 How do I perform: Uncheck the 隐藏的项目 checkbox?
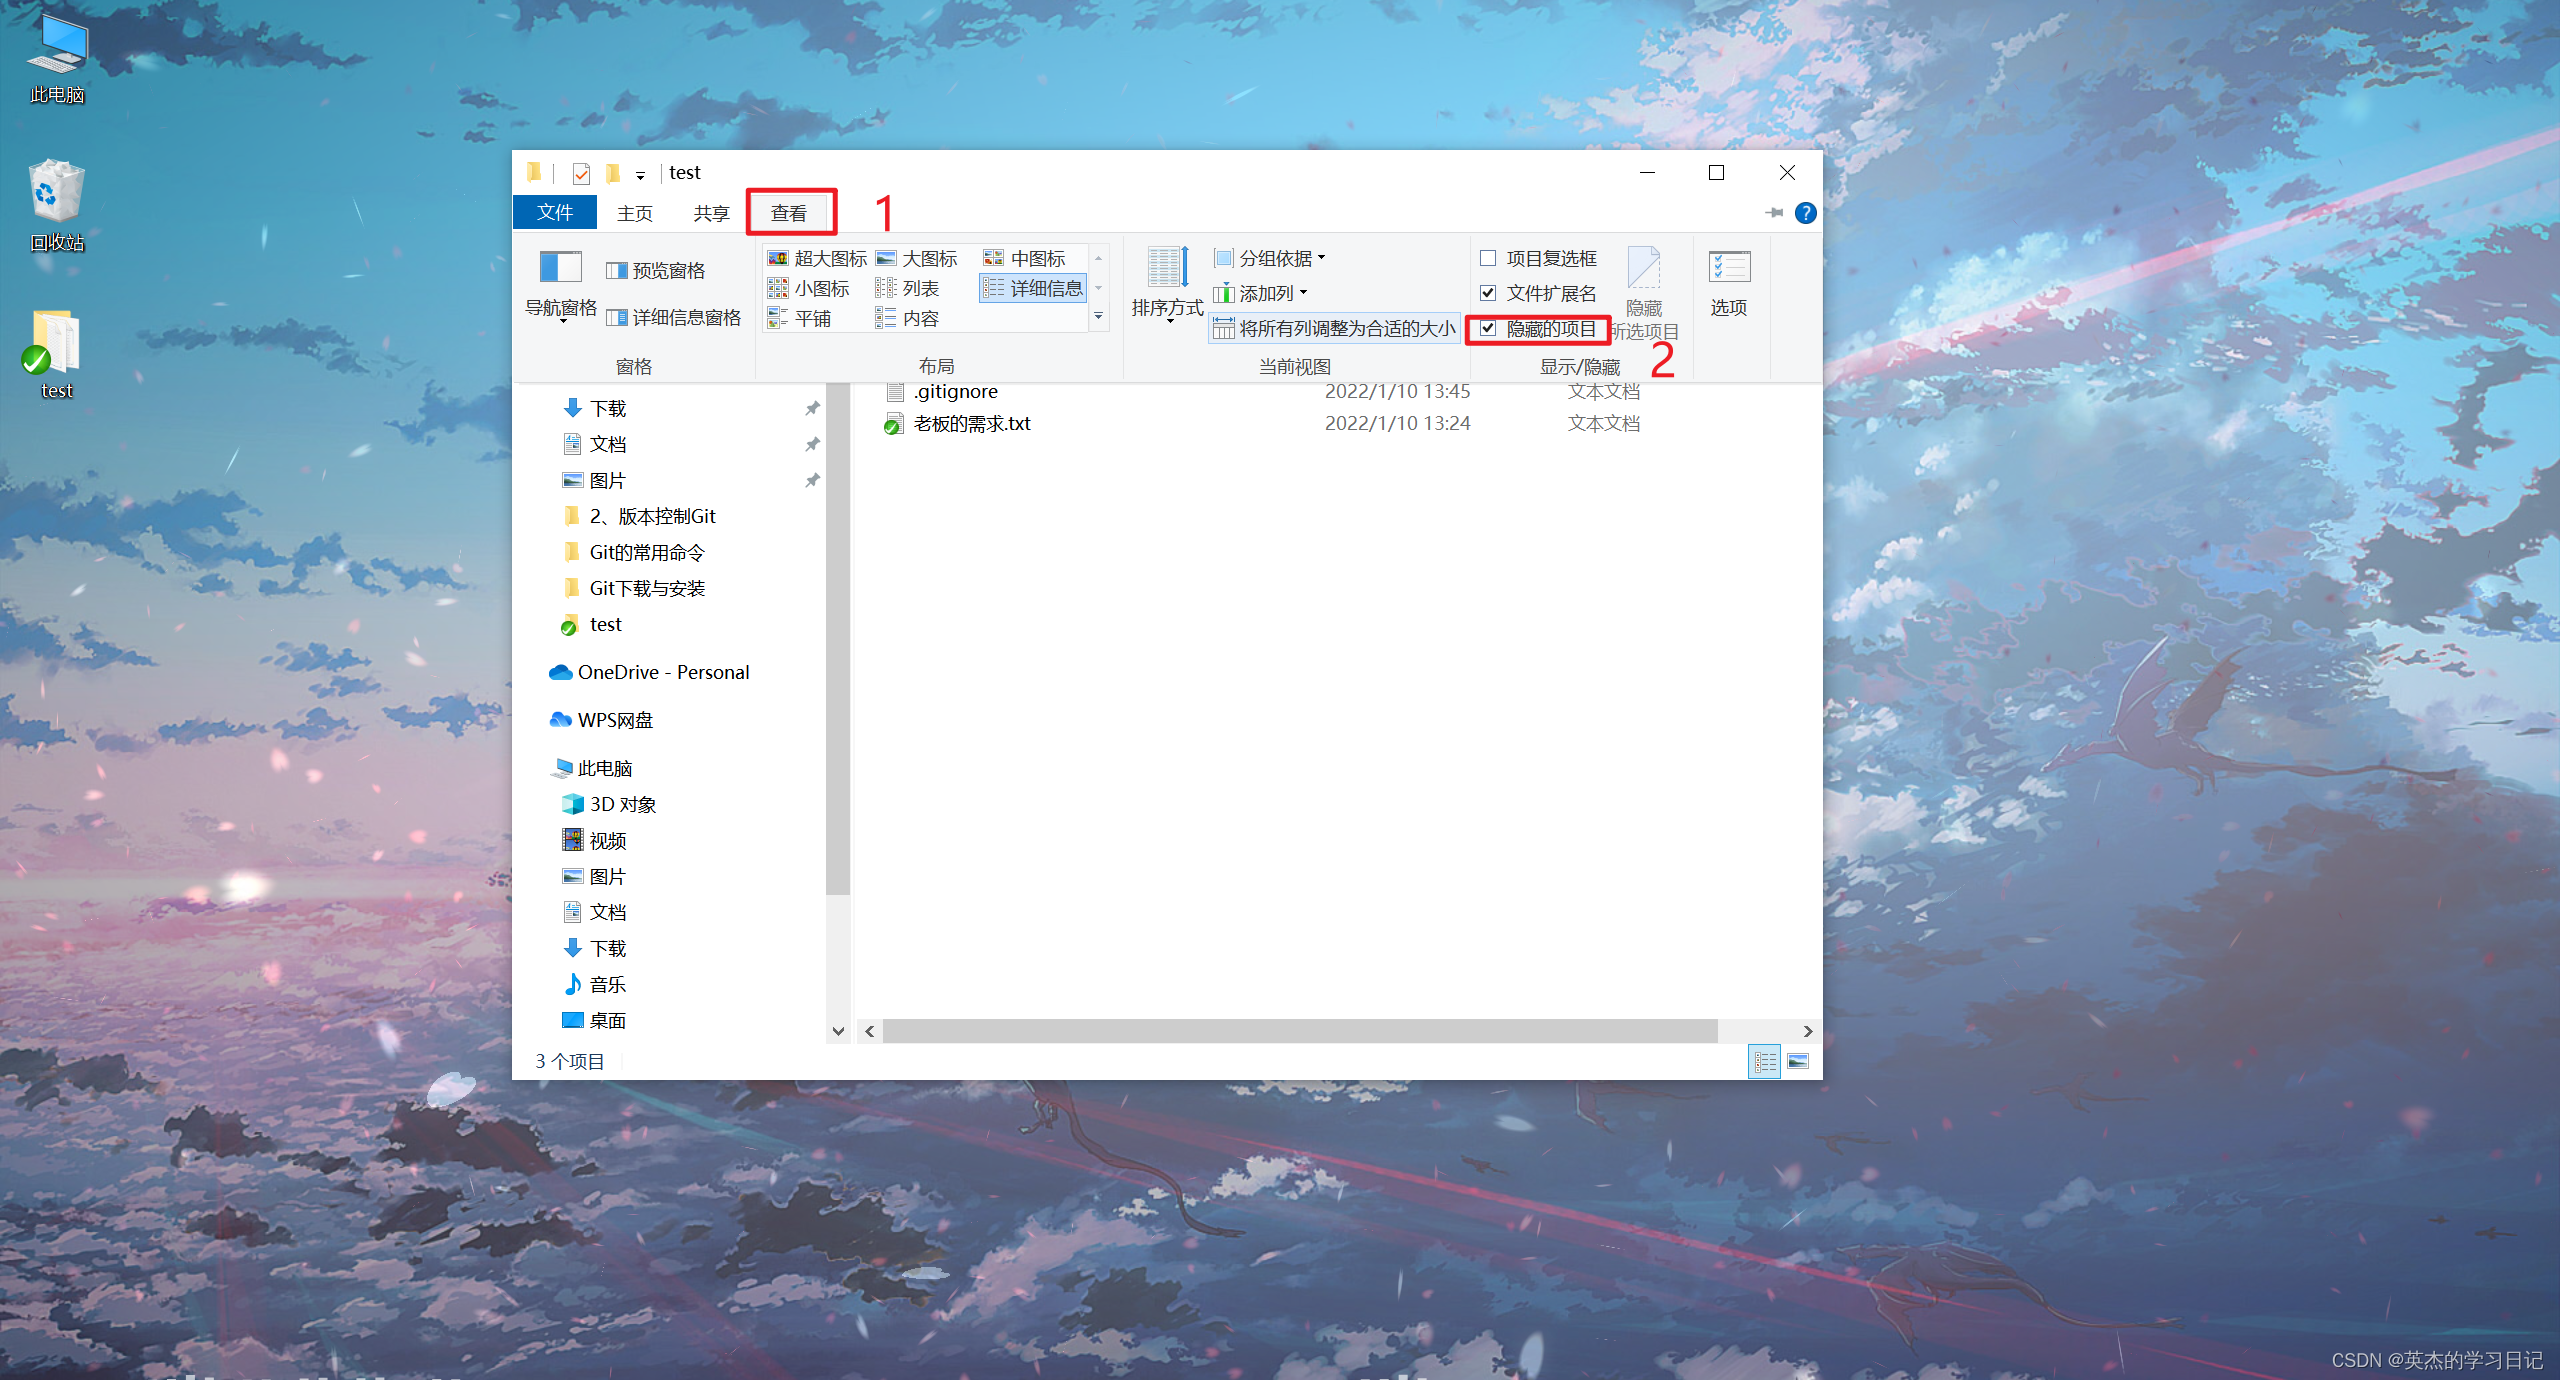(x=1488, y=329)
